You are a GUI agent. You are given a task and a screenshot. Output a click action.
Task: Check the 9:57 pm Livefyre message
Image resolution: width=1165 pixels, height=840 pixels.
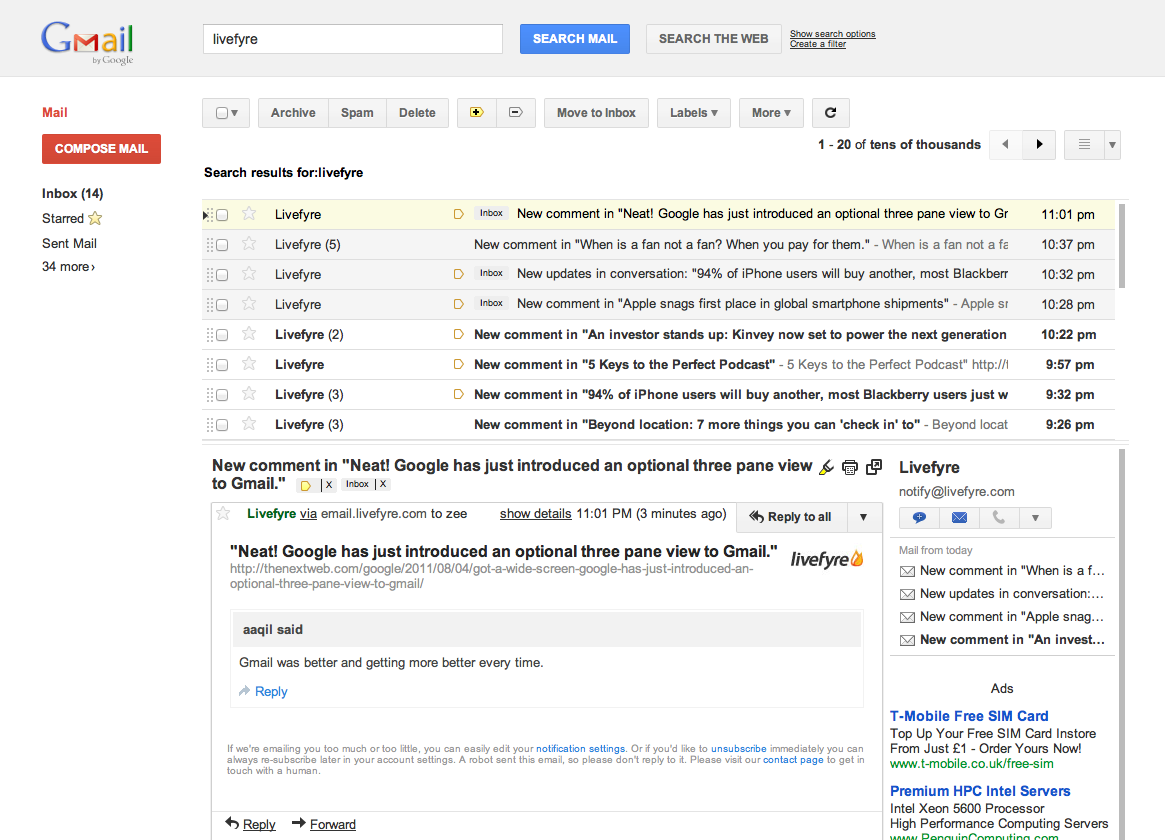tap(221, 365)
